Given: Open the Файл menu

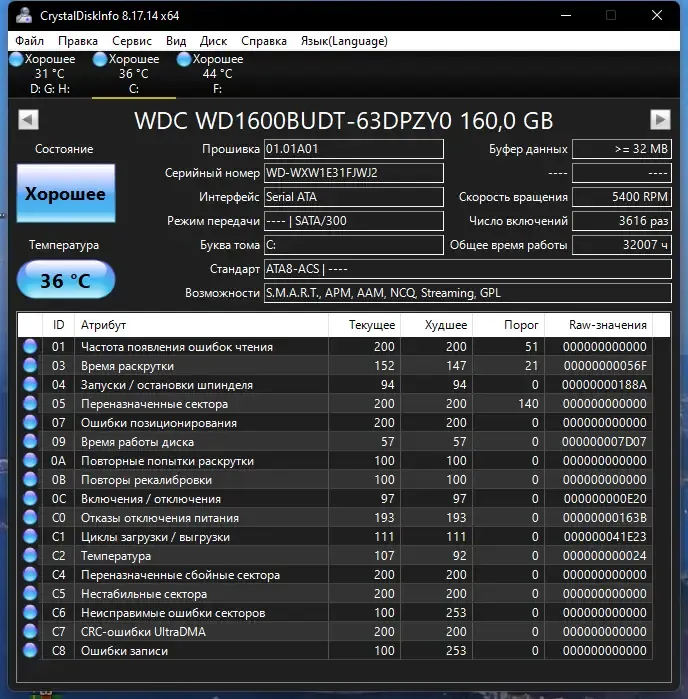Looking at the screenshot, I should [x=29, y=41].
